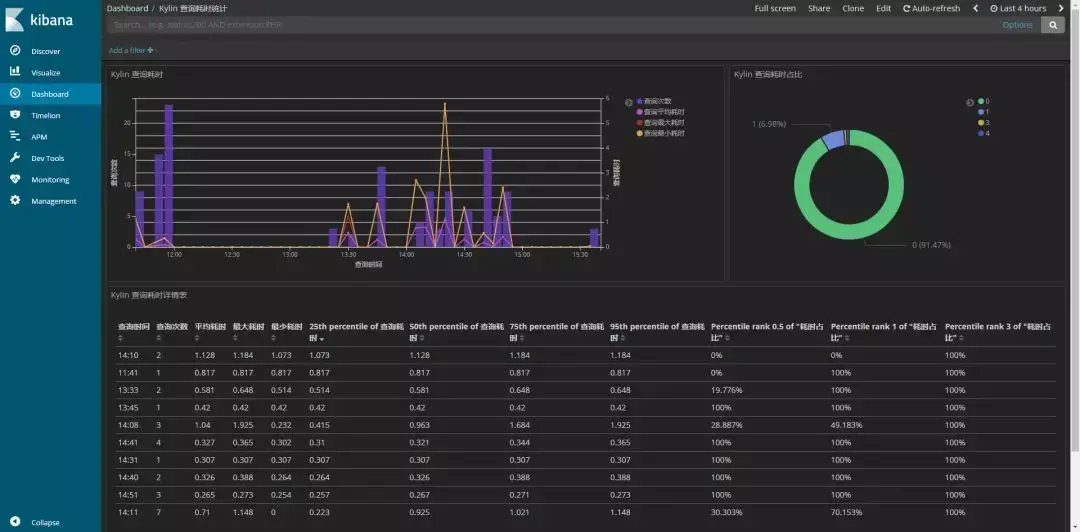Sort table by 最少耗时 column arrows
The height and width of the screenshot is (532, 1080).
[274, 338]
